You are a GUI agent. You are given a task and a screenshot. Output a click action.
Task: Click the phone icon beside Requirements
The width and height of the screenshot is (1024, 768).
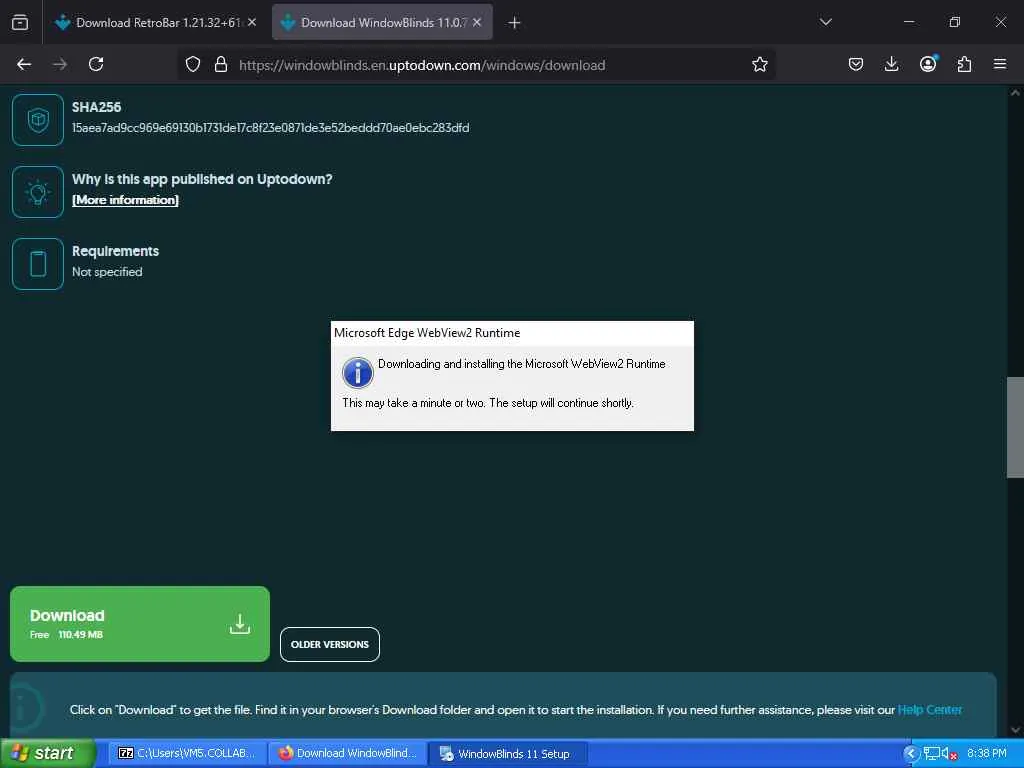click(x=38, y=264)
